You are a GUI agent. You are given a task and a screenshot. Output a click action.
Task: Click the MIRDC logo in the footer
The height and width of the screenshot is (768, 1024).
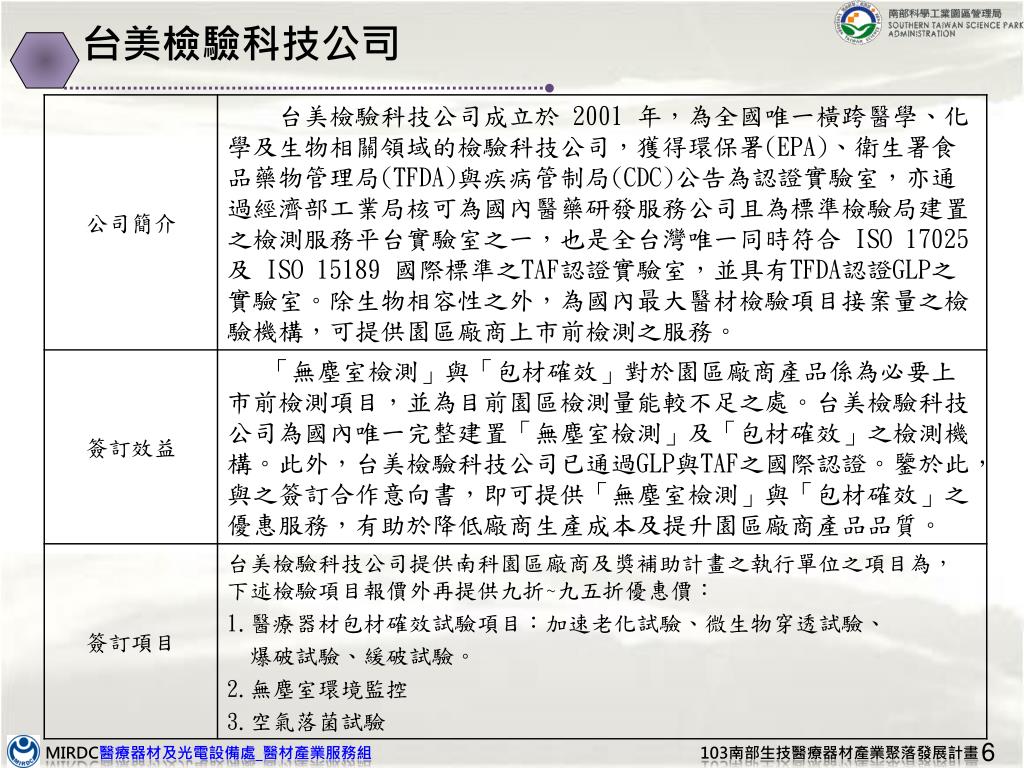click(24, 751)
